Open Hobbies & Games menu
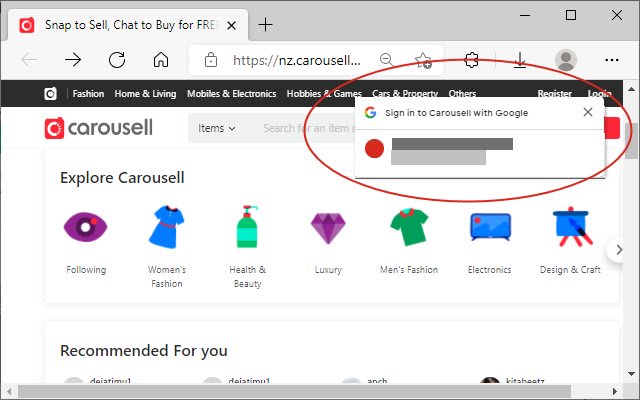The height and width of the screenshot is (400, 640). coord(324,94)
